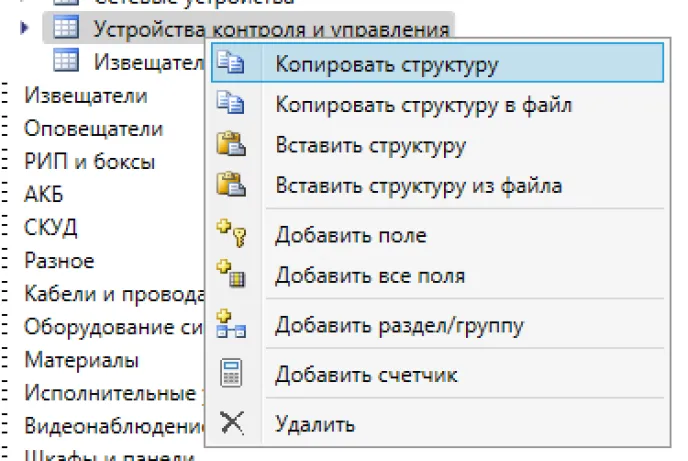Select Удалить from context menu

[315, 424]
